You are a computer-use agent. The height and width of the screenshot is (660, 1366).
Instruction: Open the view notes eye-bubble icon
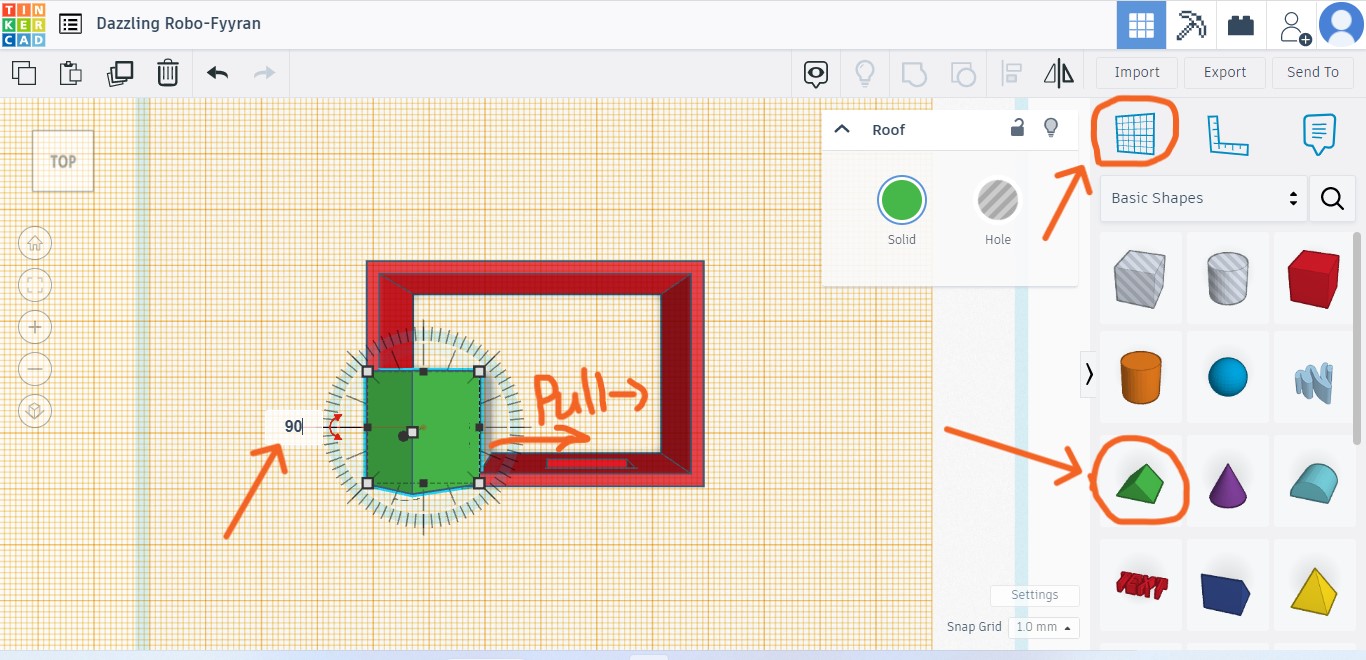point(817,73)
